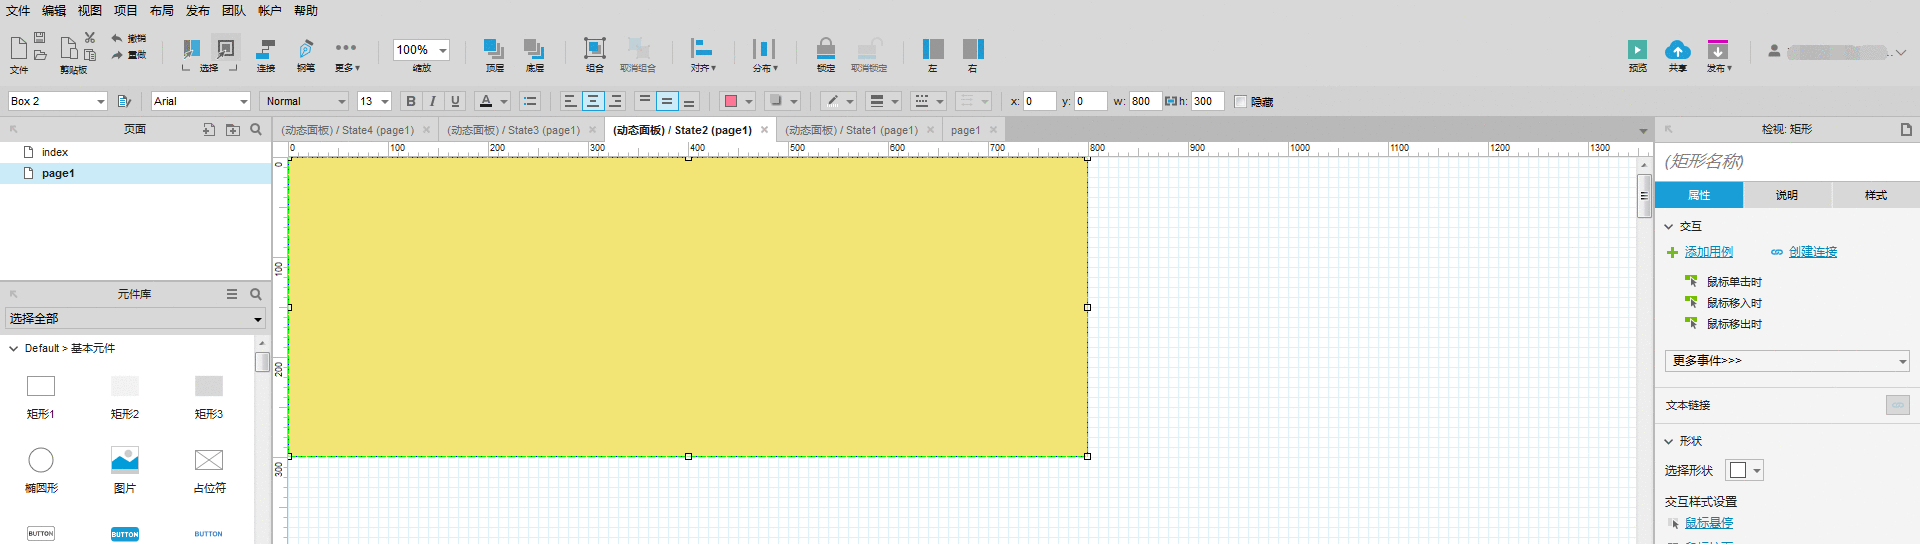Align text center horizontally

pos(593,101)
